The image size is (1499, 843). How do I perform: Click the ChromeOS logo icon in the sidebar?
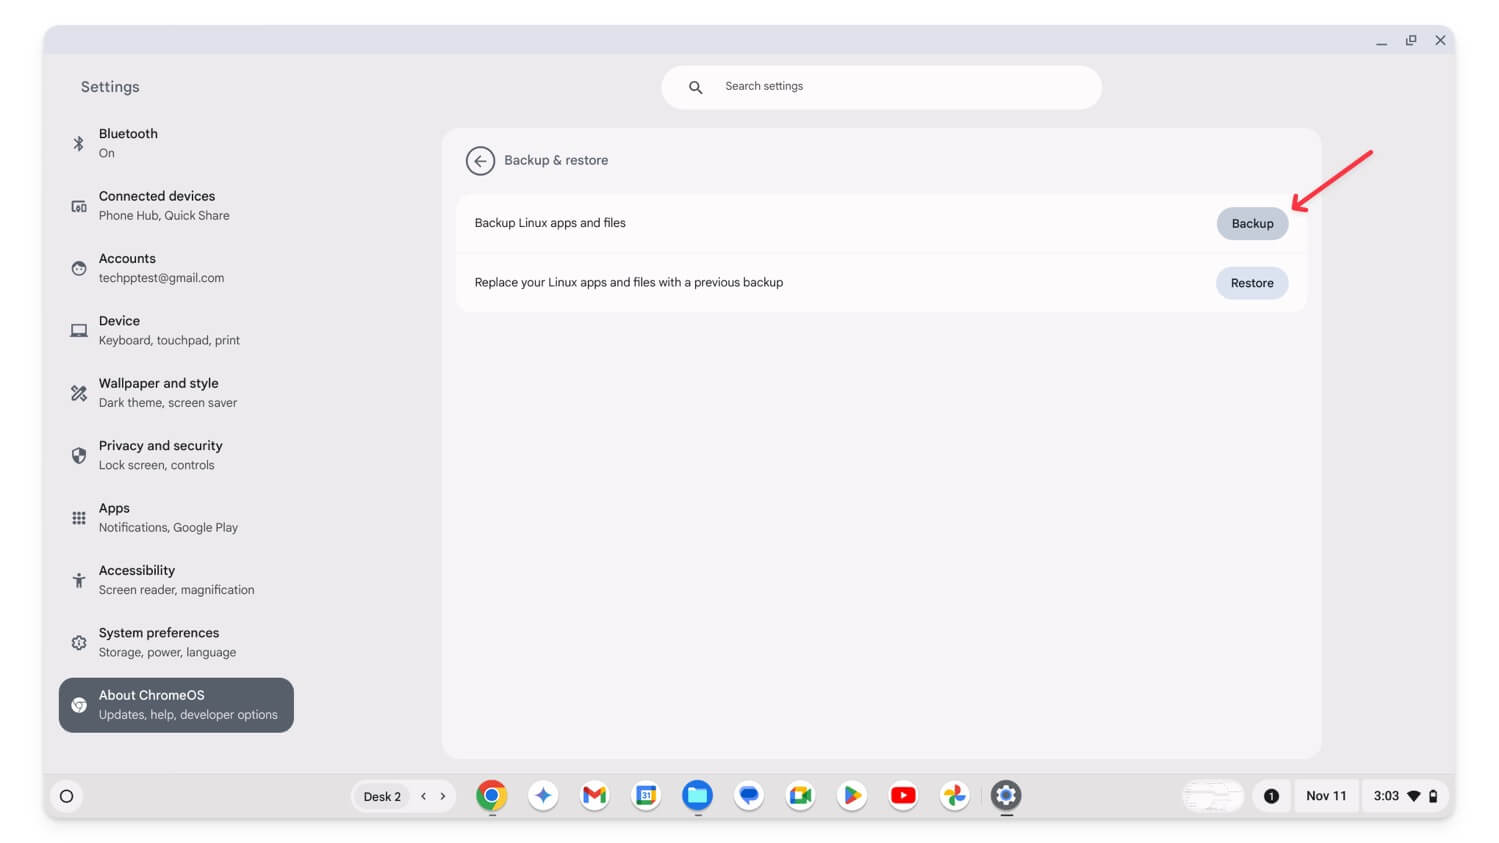pos(79,705)
